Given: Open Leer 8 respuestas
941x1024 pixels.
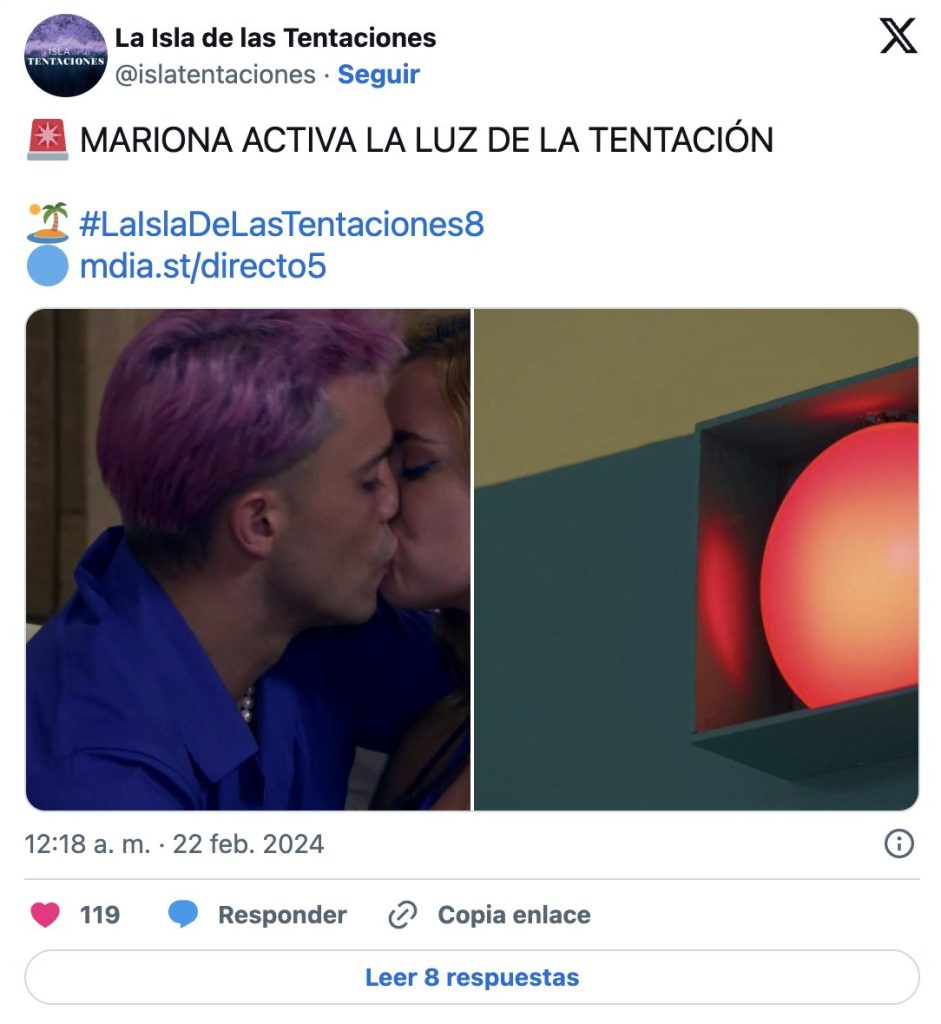Looking at the screenshot, I should pos(472,978).
